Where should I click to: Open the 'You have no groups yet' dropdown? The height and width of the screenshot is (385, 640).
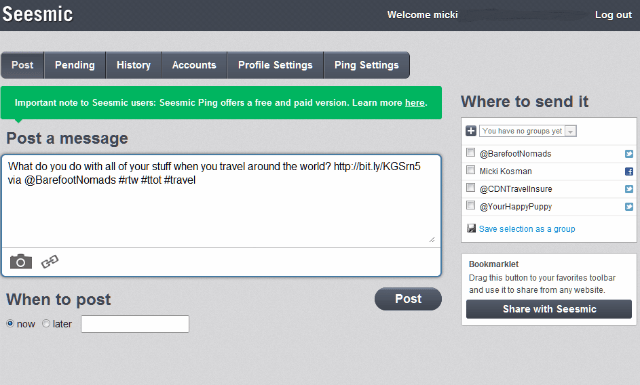point(528,131)
